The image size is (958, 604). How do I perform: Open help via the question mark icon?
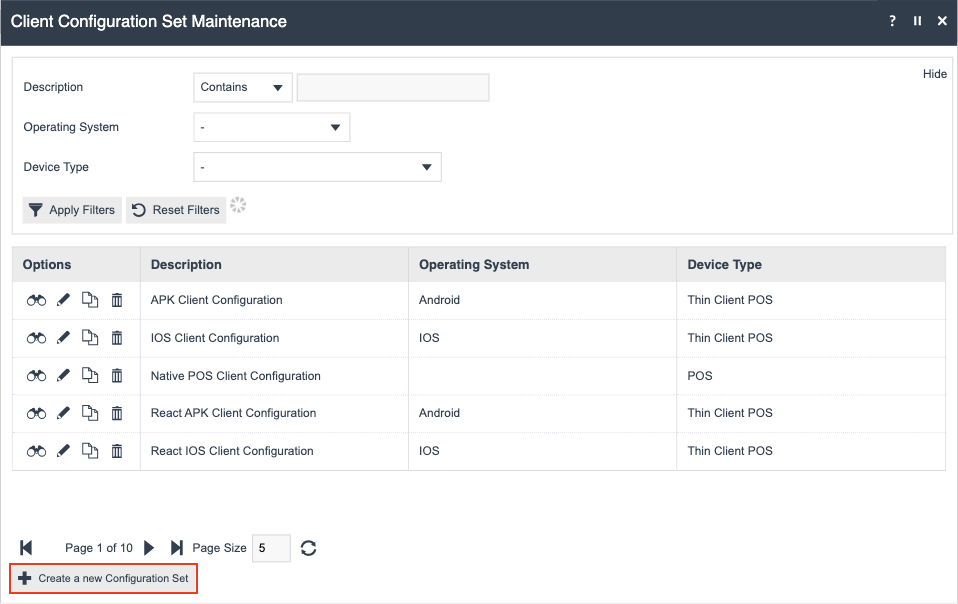892,21
